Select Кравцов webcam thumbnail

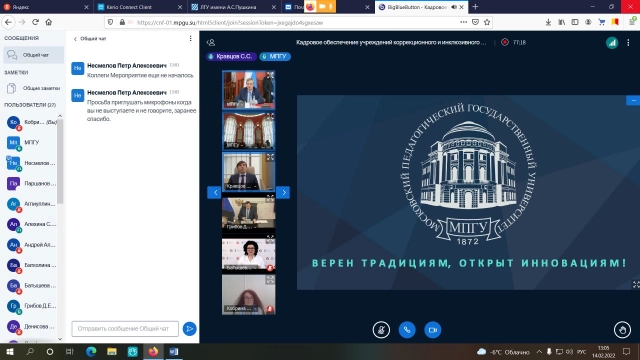tap(248, 172)
